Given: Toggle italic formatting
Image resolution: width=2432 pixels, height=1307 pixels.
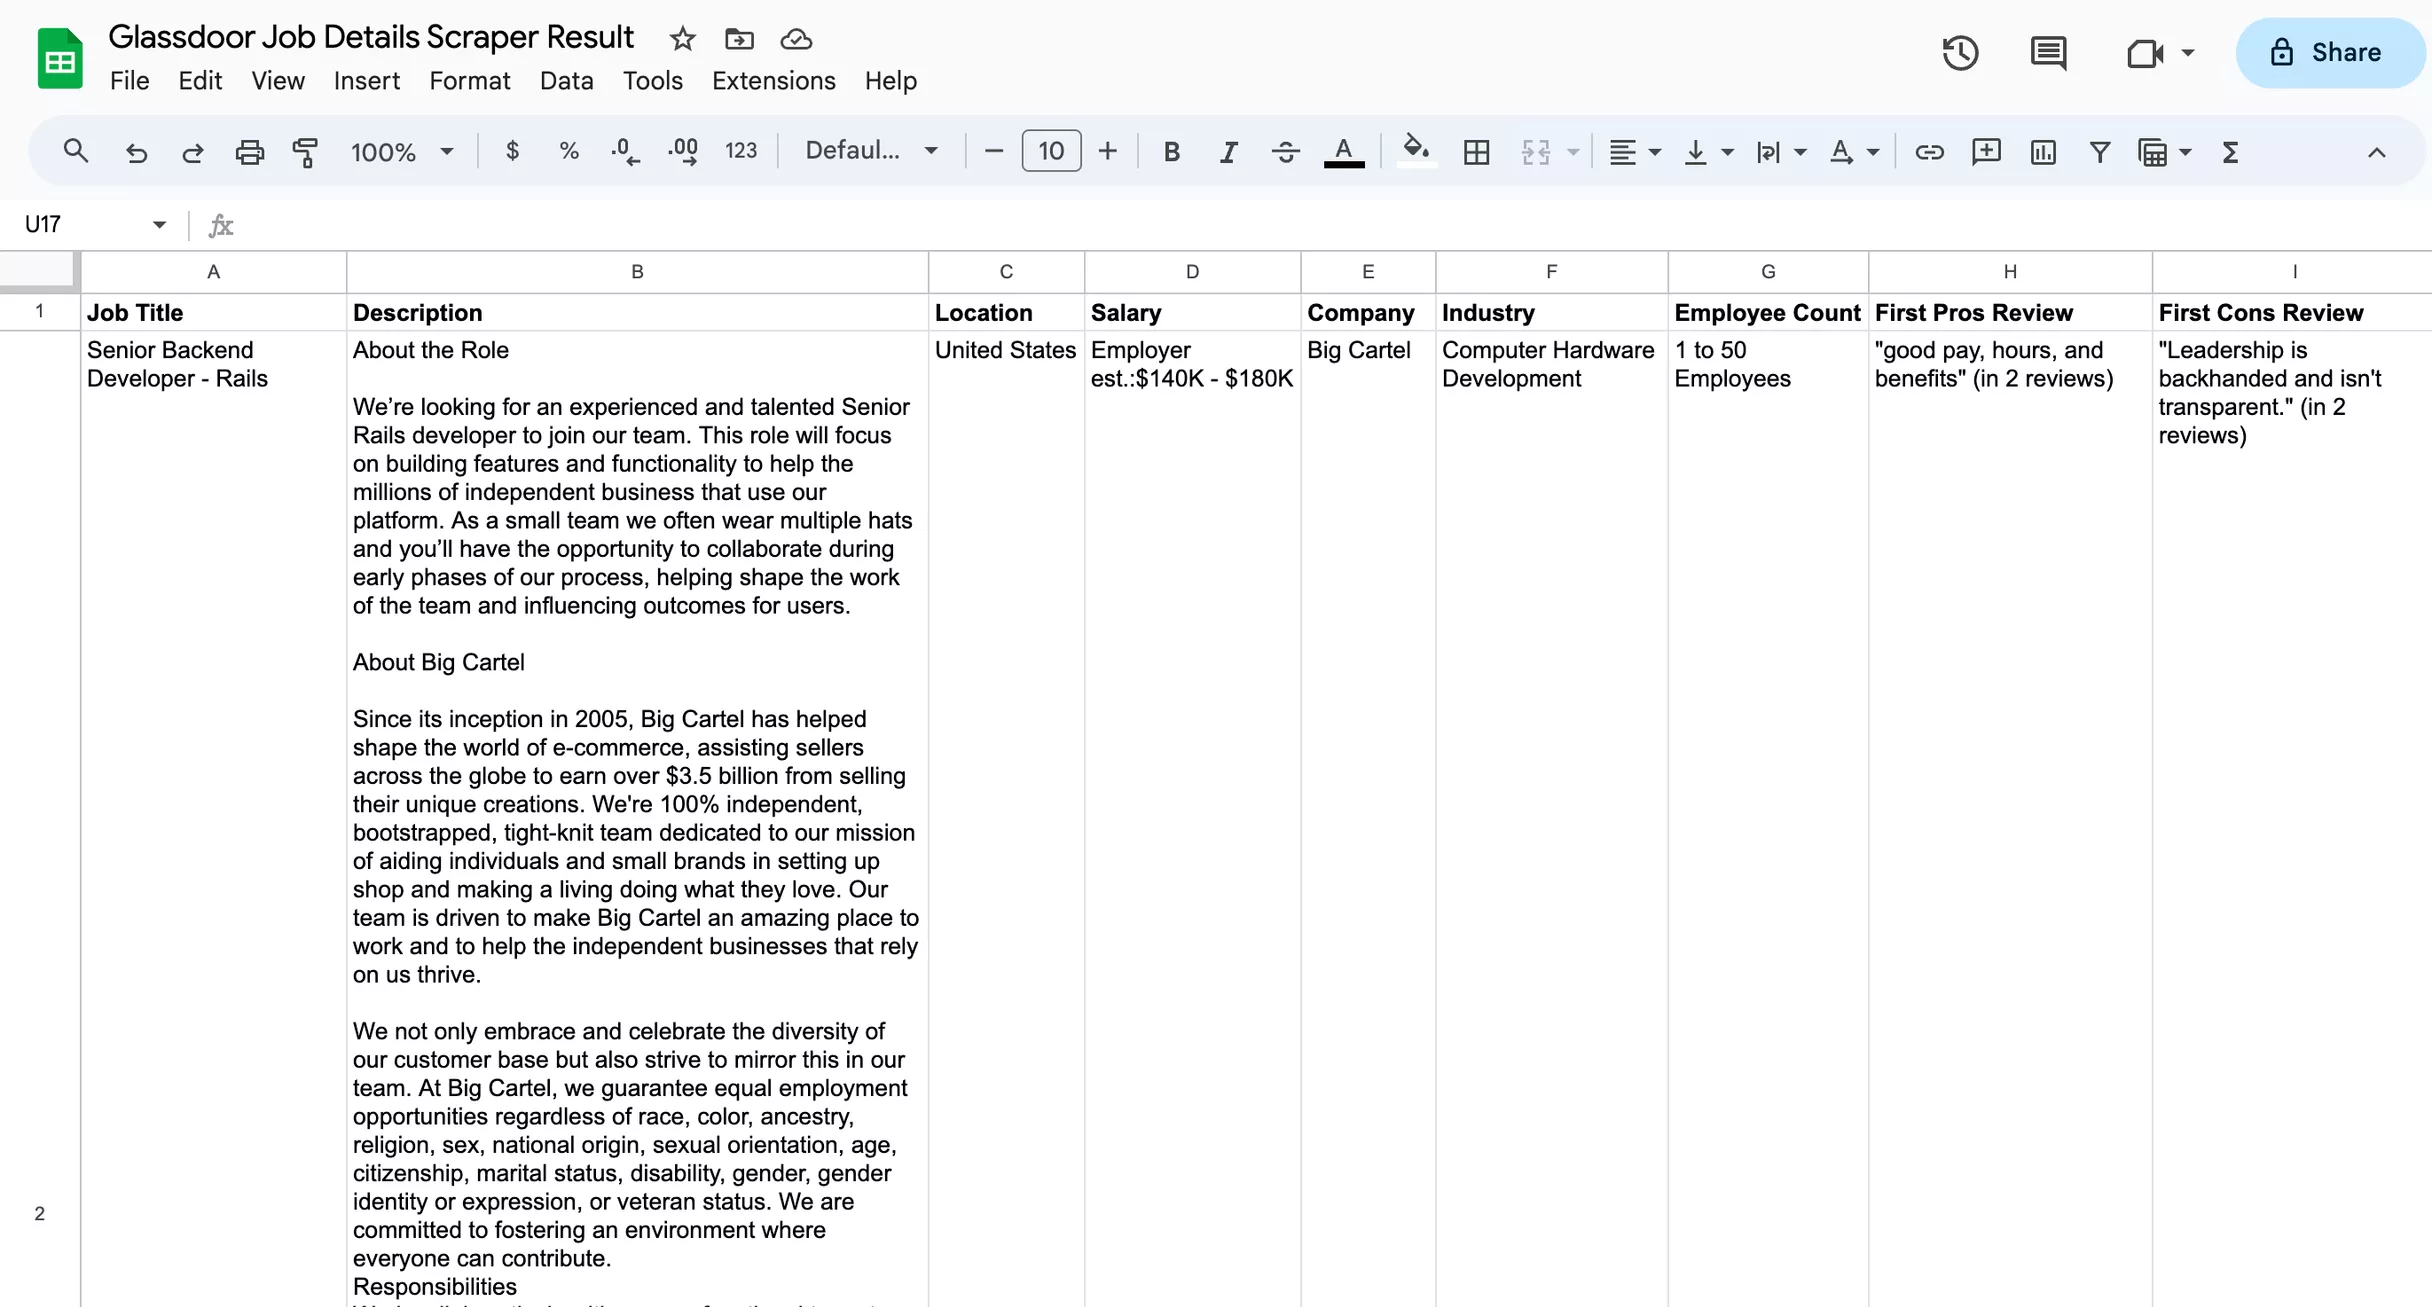Looking at the screenshot, I should [1228, 152].
